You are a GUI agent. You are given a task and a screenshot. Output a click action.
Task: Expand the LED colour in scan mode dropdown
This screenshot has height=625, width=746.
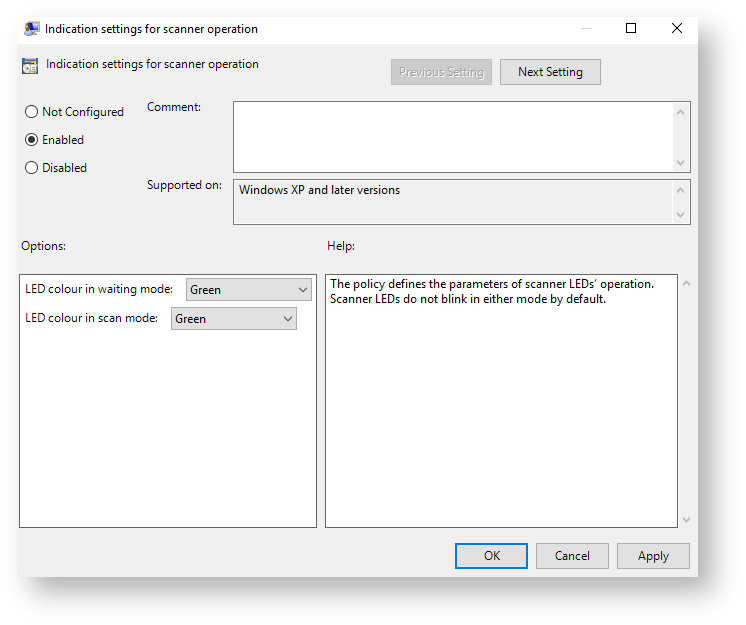click(234, 319)
